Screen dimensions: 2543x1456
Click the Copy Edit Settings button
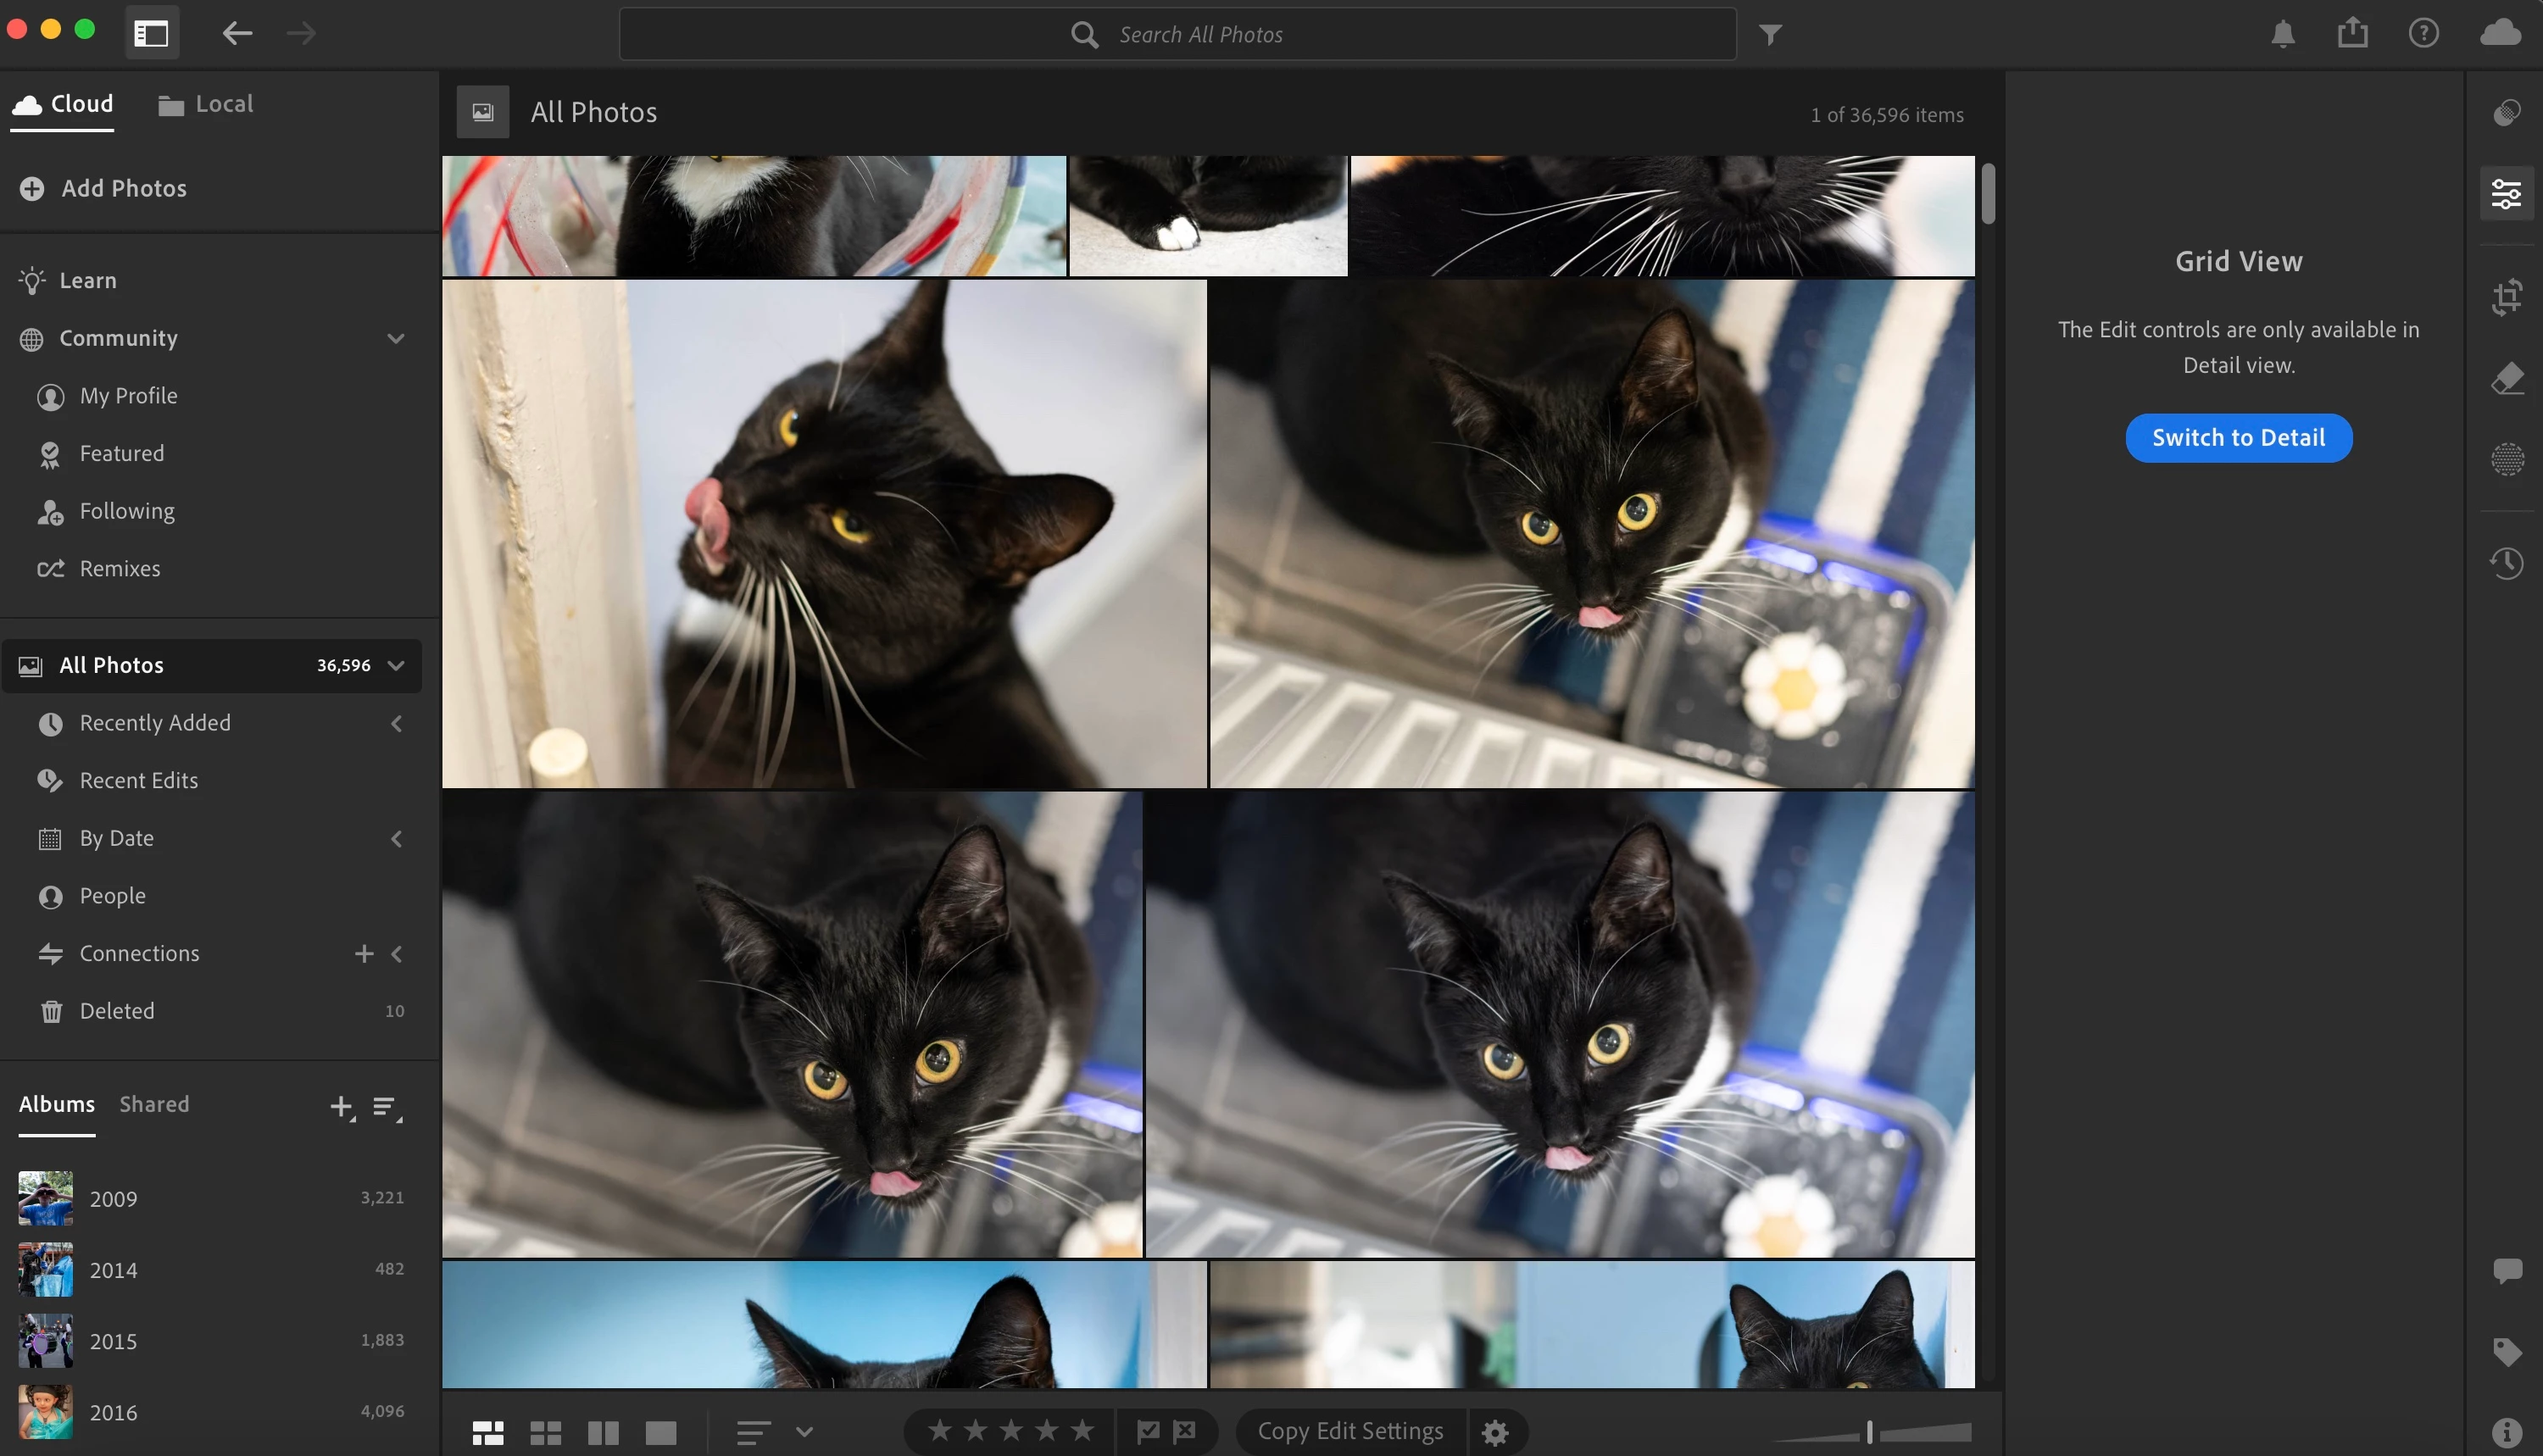click(1350, 1431)
